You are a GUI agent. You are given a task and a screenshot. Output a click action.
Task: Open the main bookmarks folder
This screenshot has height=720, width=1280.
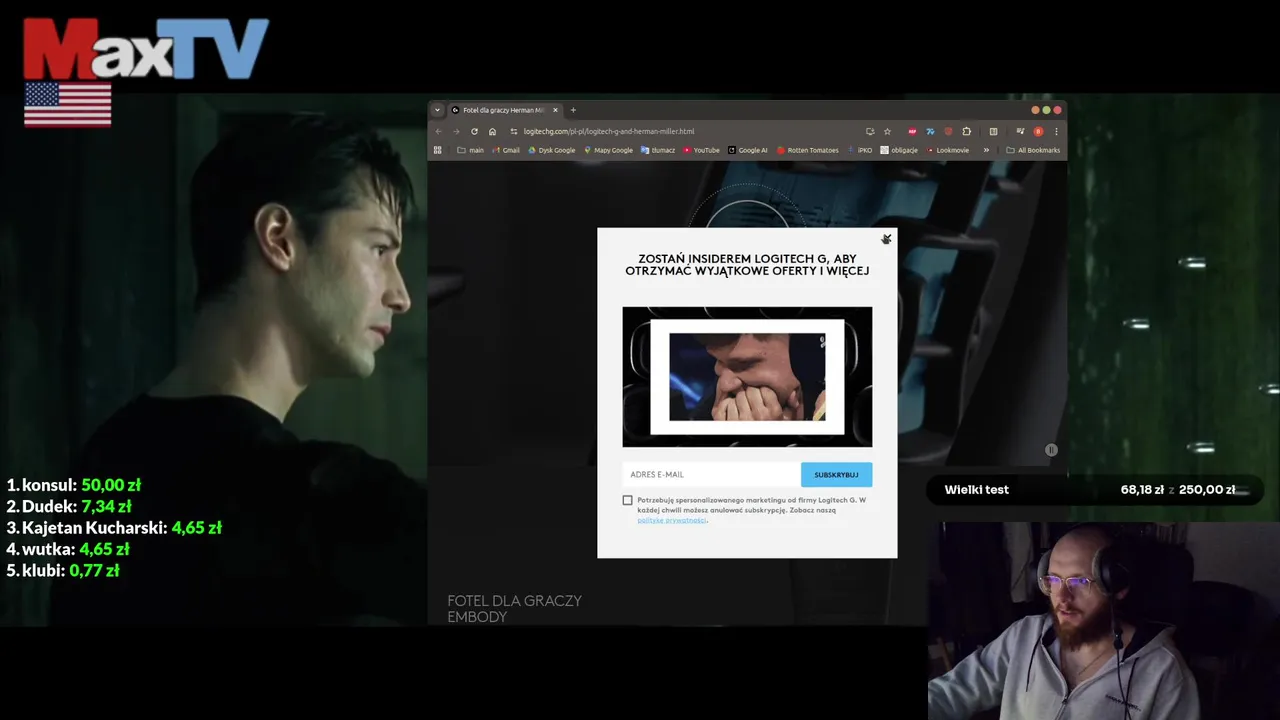(x=470, y=150)
